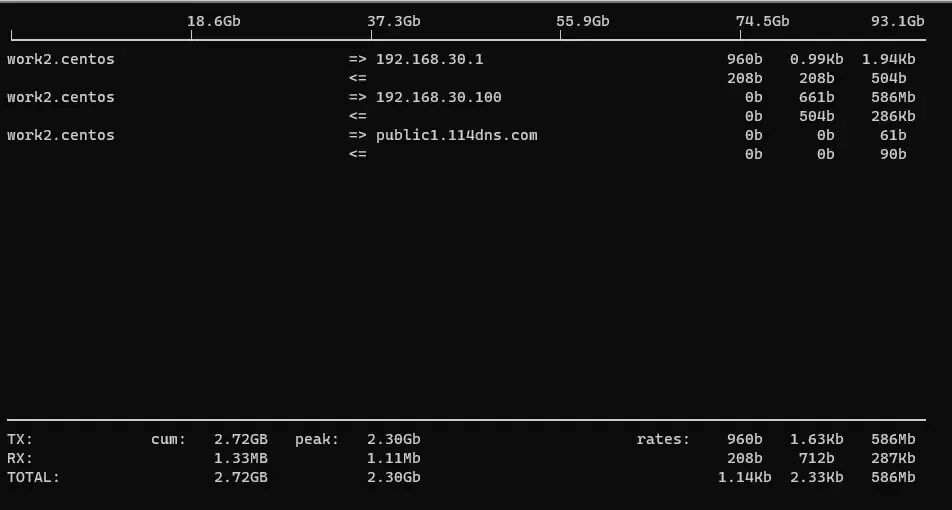The height and width of the screenshot is (510, 952).
Task: Click the peak: label
Action: (317, 439)
